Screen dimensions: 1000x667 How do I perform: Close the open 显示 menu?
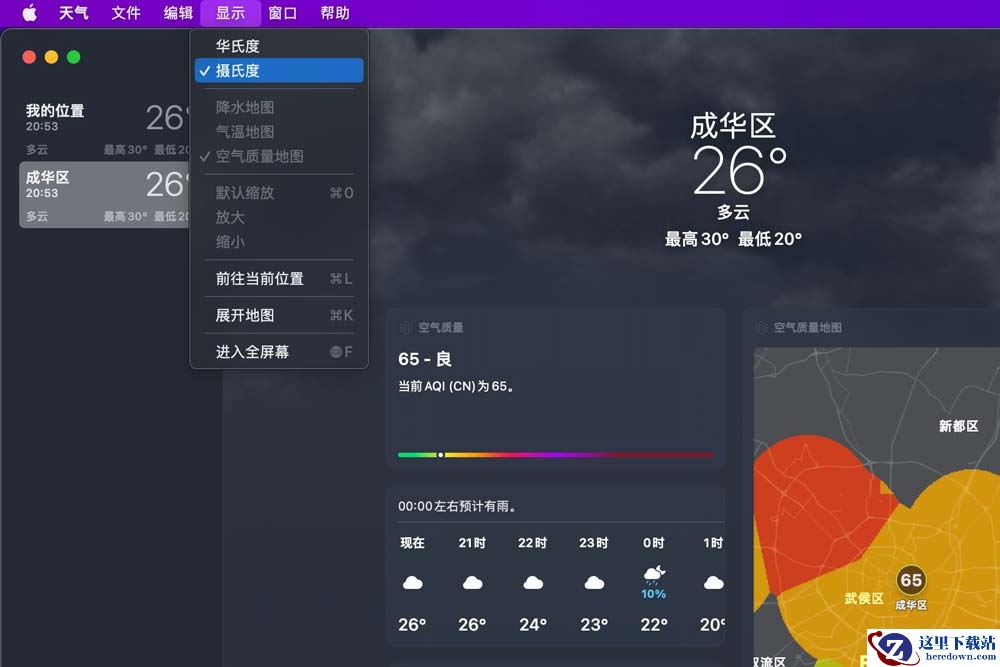[x=230, y=13]
